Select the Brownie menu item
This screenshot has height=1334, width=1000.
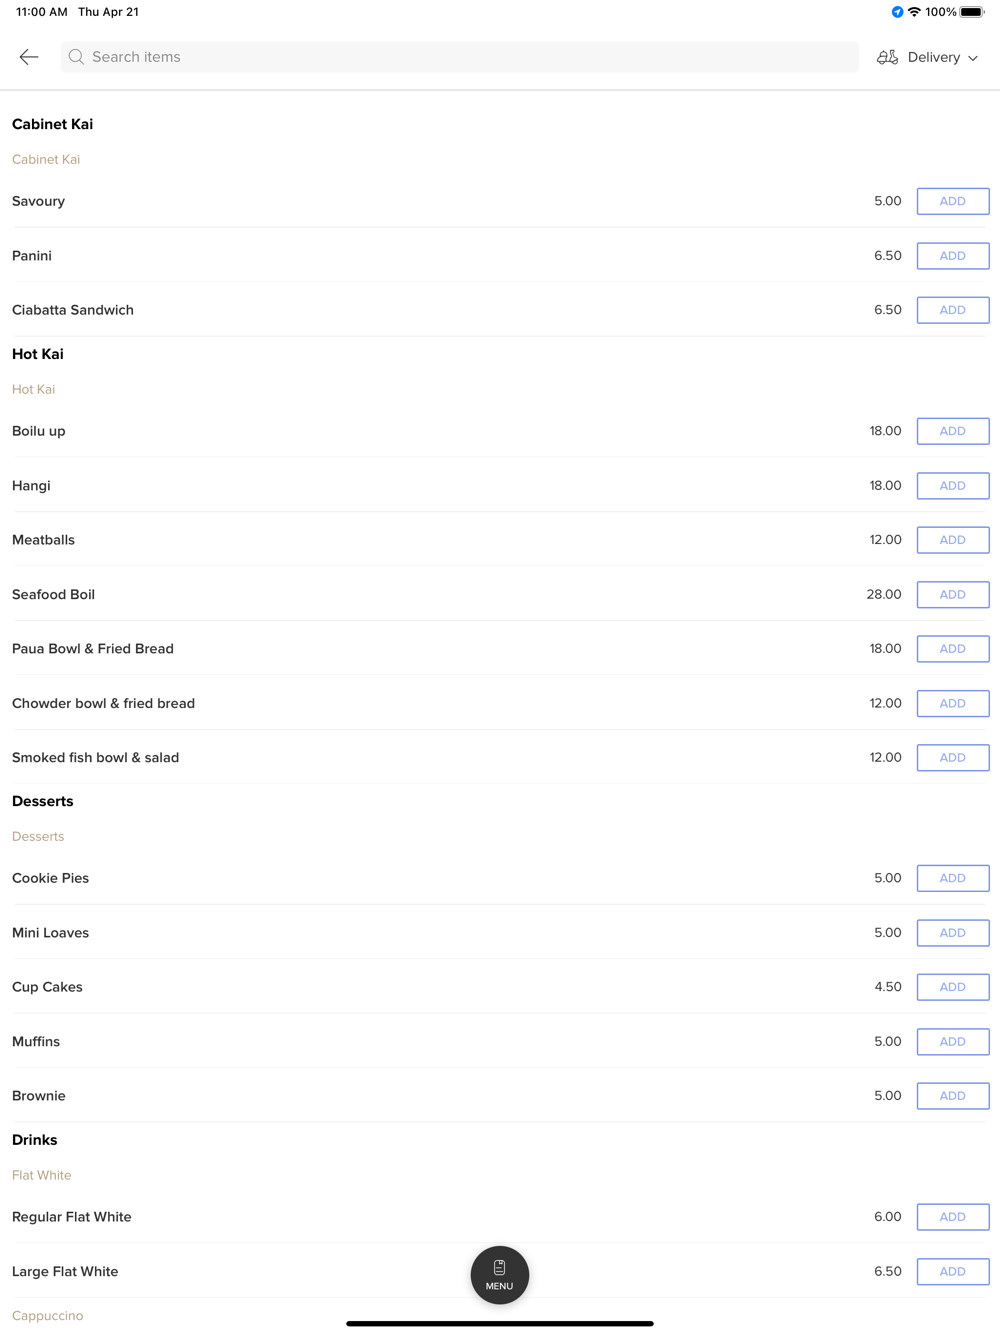(x=39, y=1096)
